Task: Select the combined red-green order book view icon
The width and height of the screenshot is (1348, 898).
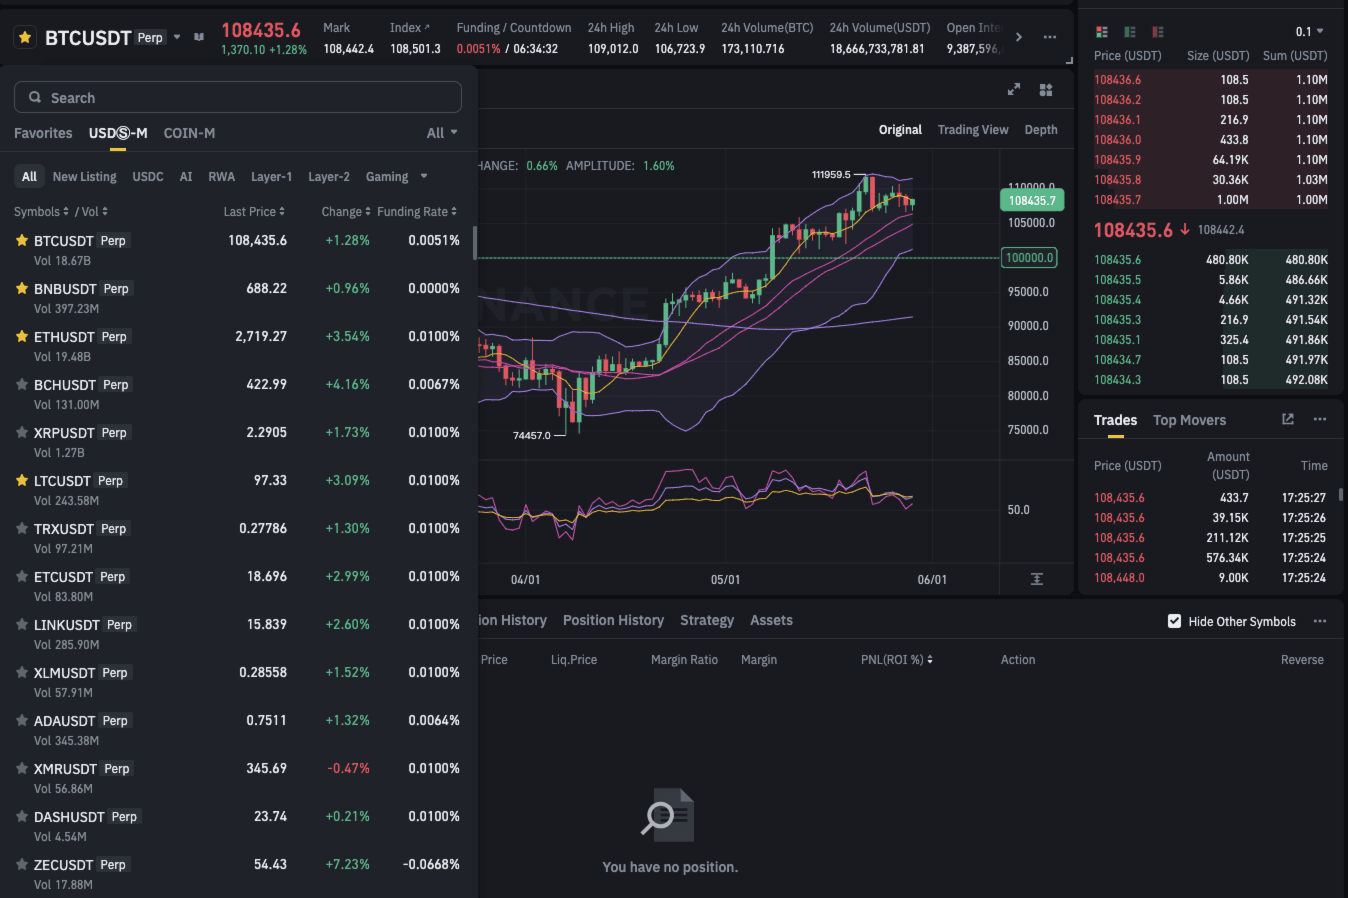Action: tap(1101, 31)
